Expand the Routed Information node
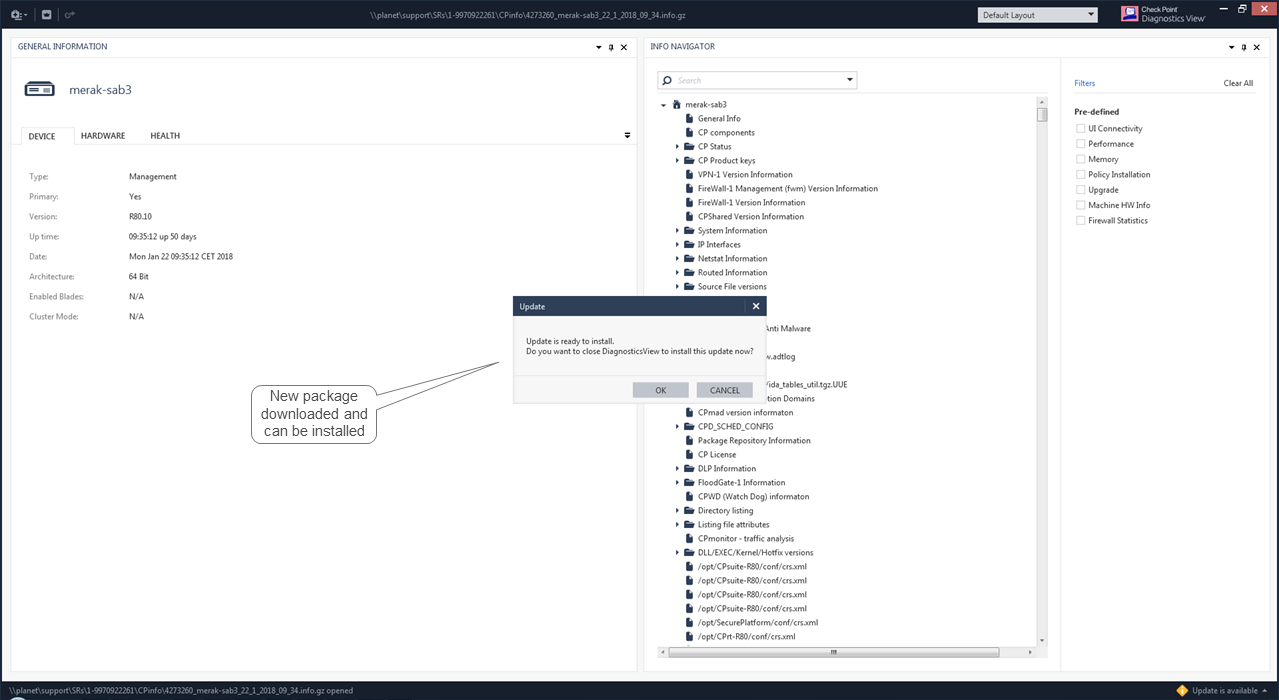This screenshot has height=700, width=1279. (677, 273)
